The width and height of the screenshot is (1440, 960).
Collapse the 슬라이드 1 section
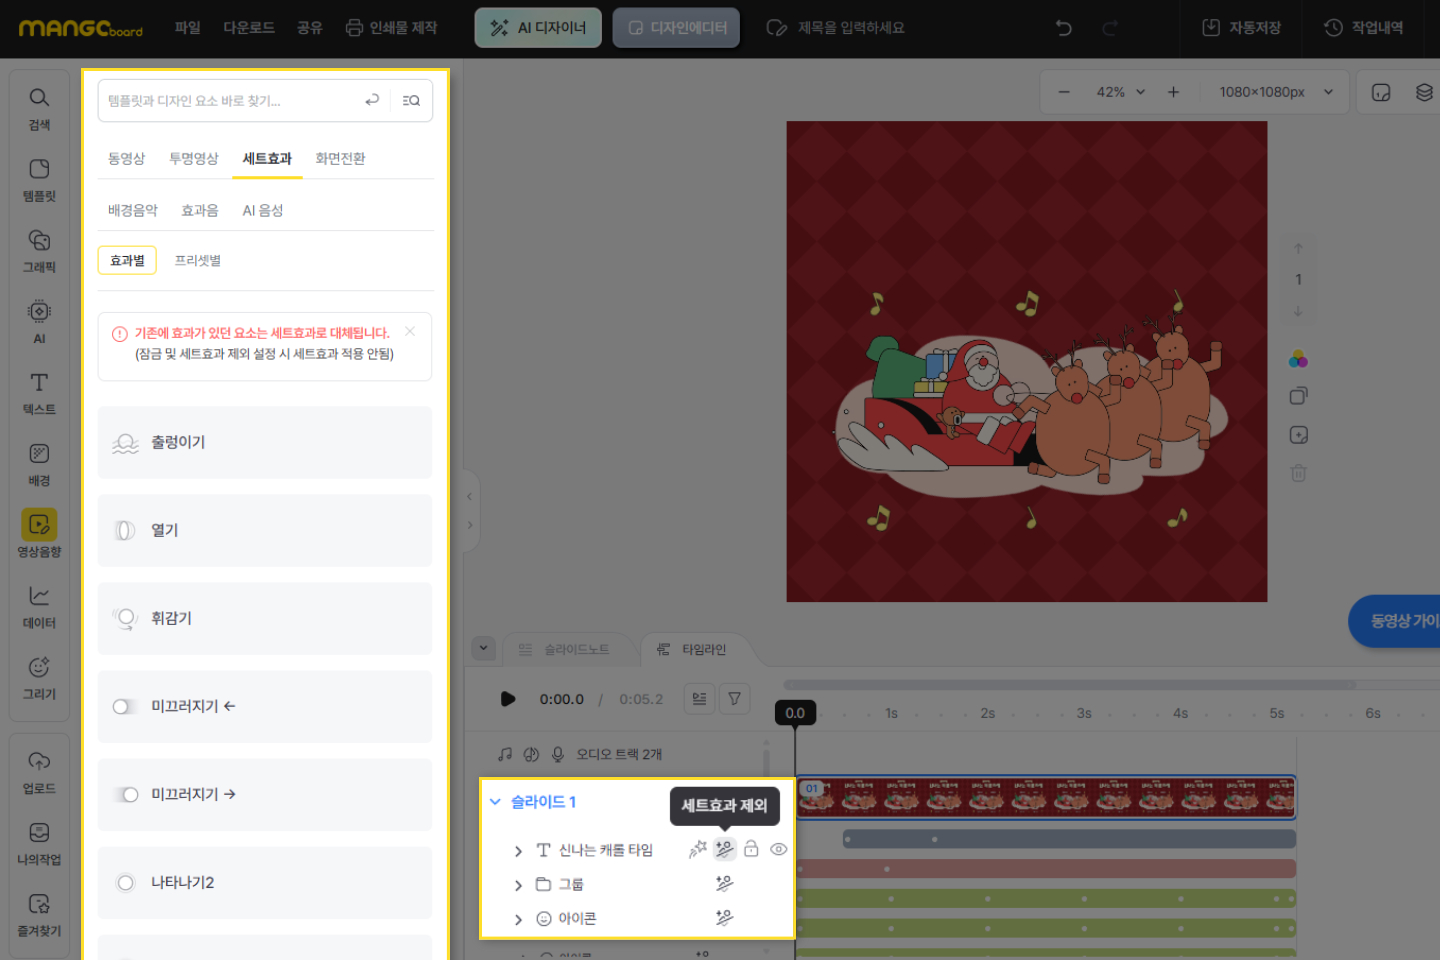point(495,802)
